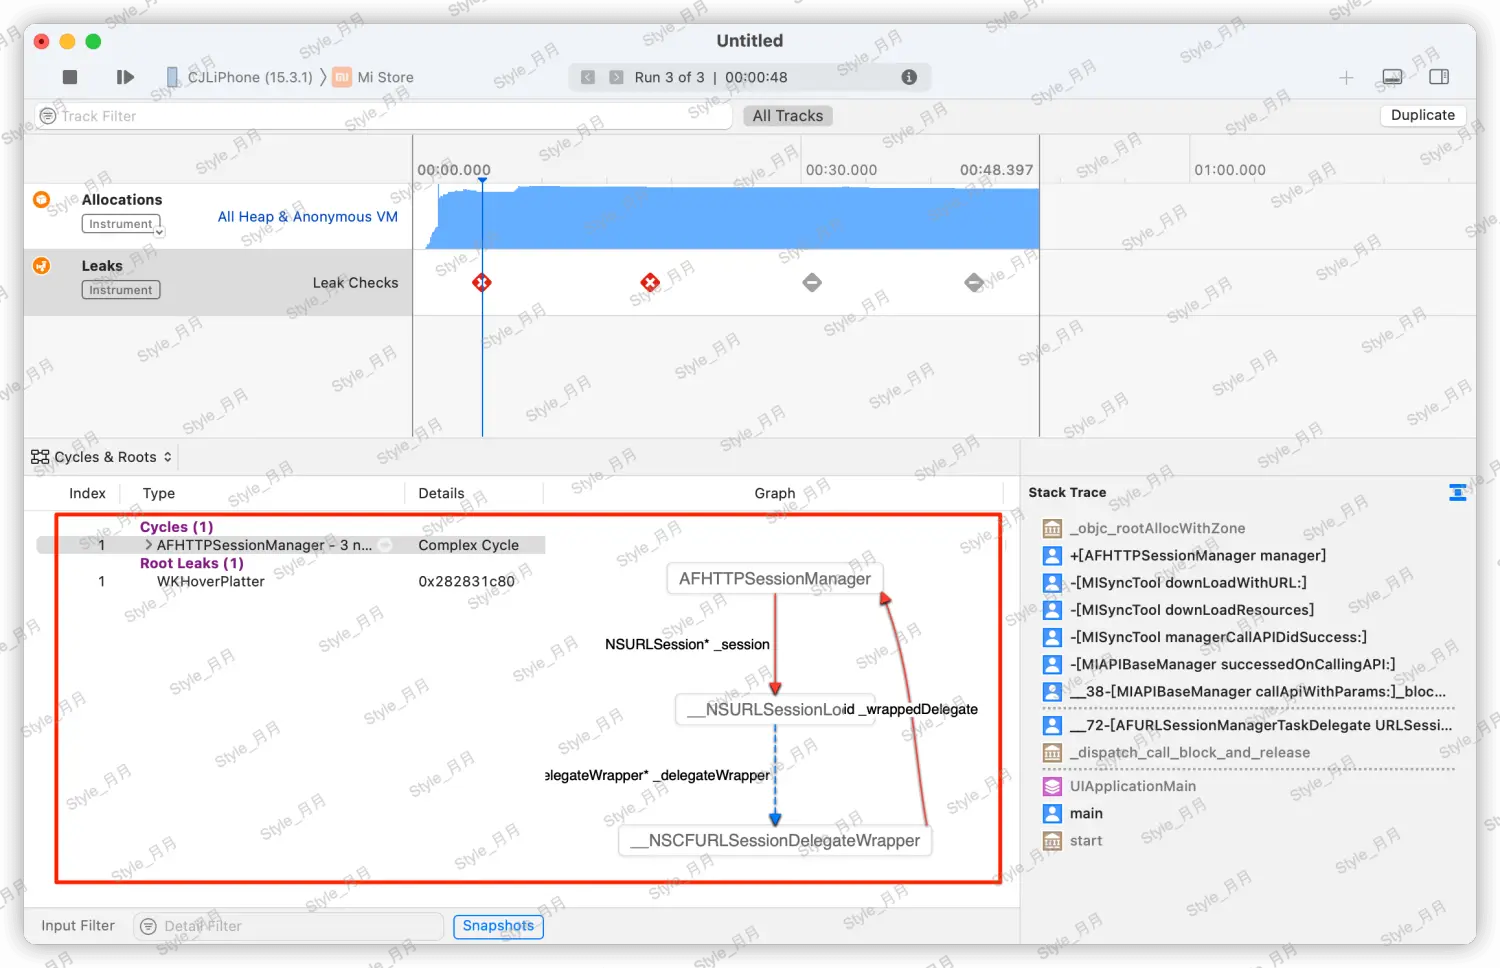The width and height of the screenshot is (1500, 968).
Task: Toggle the bottom detail pane visibility
Action: pyautogui.click(x=1392, y=77)
